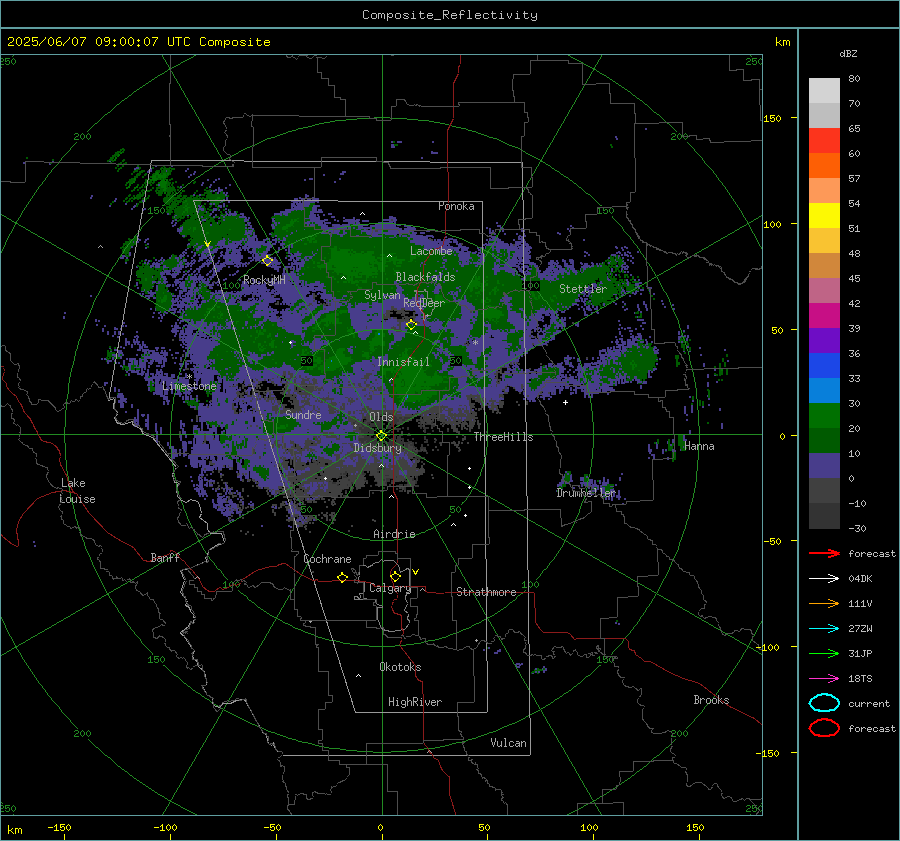Click the yellow diamond marker near RockyMH
The image size is (900, 841).
click(x=267, y=261)
